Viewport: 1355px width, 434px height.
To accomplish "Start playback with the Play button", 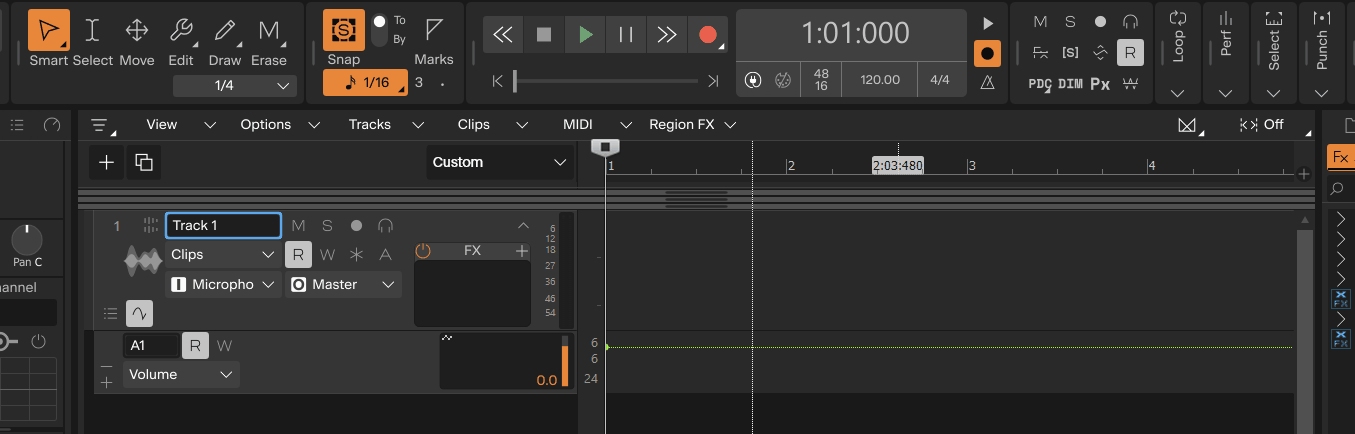I will tap(585, 35).
